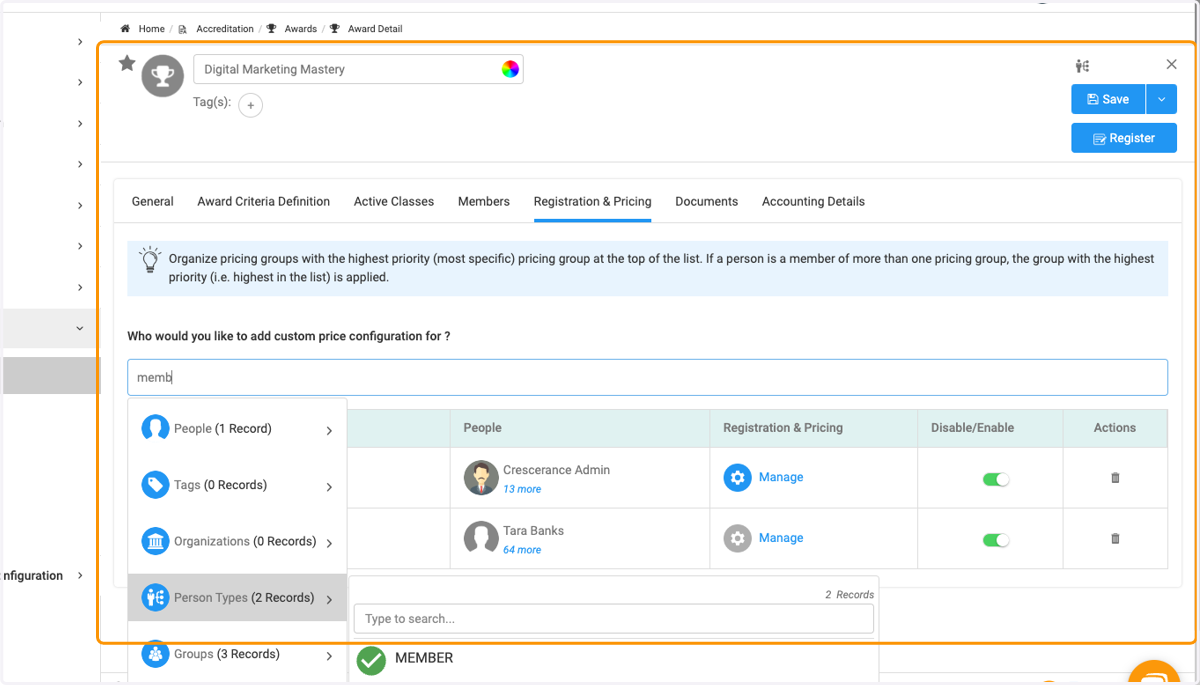
Task: Mark award as favorite with star icon
Action: pos(127,64)
